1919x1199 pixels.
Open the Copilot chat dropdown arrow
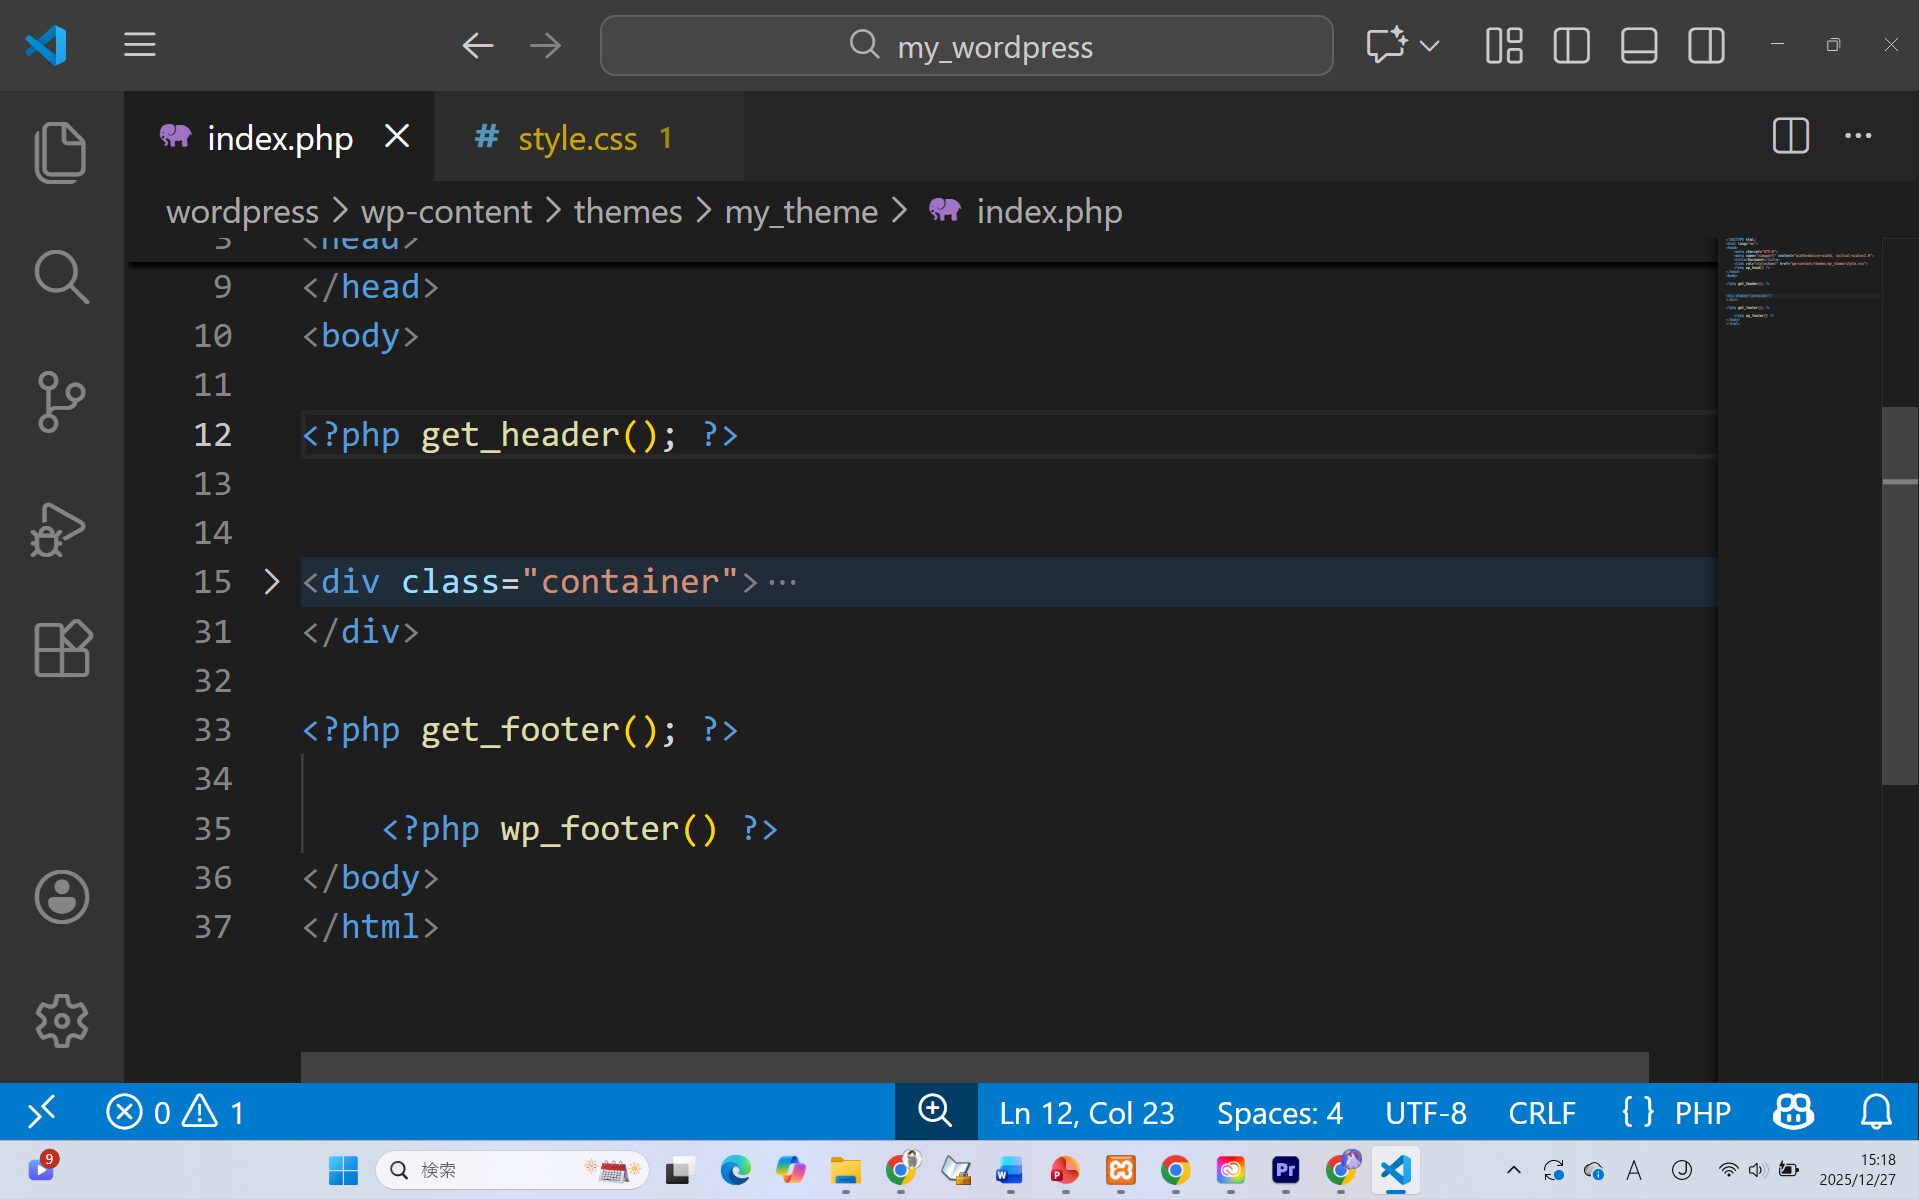pyautogui.click(x=1430, y=46)
